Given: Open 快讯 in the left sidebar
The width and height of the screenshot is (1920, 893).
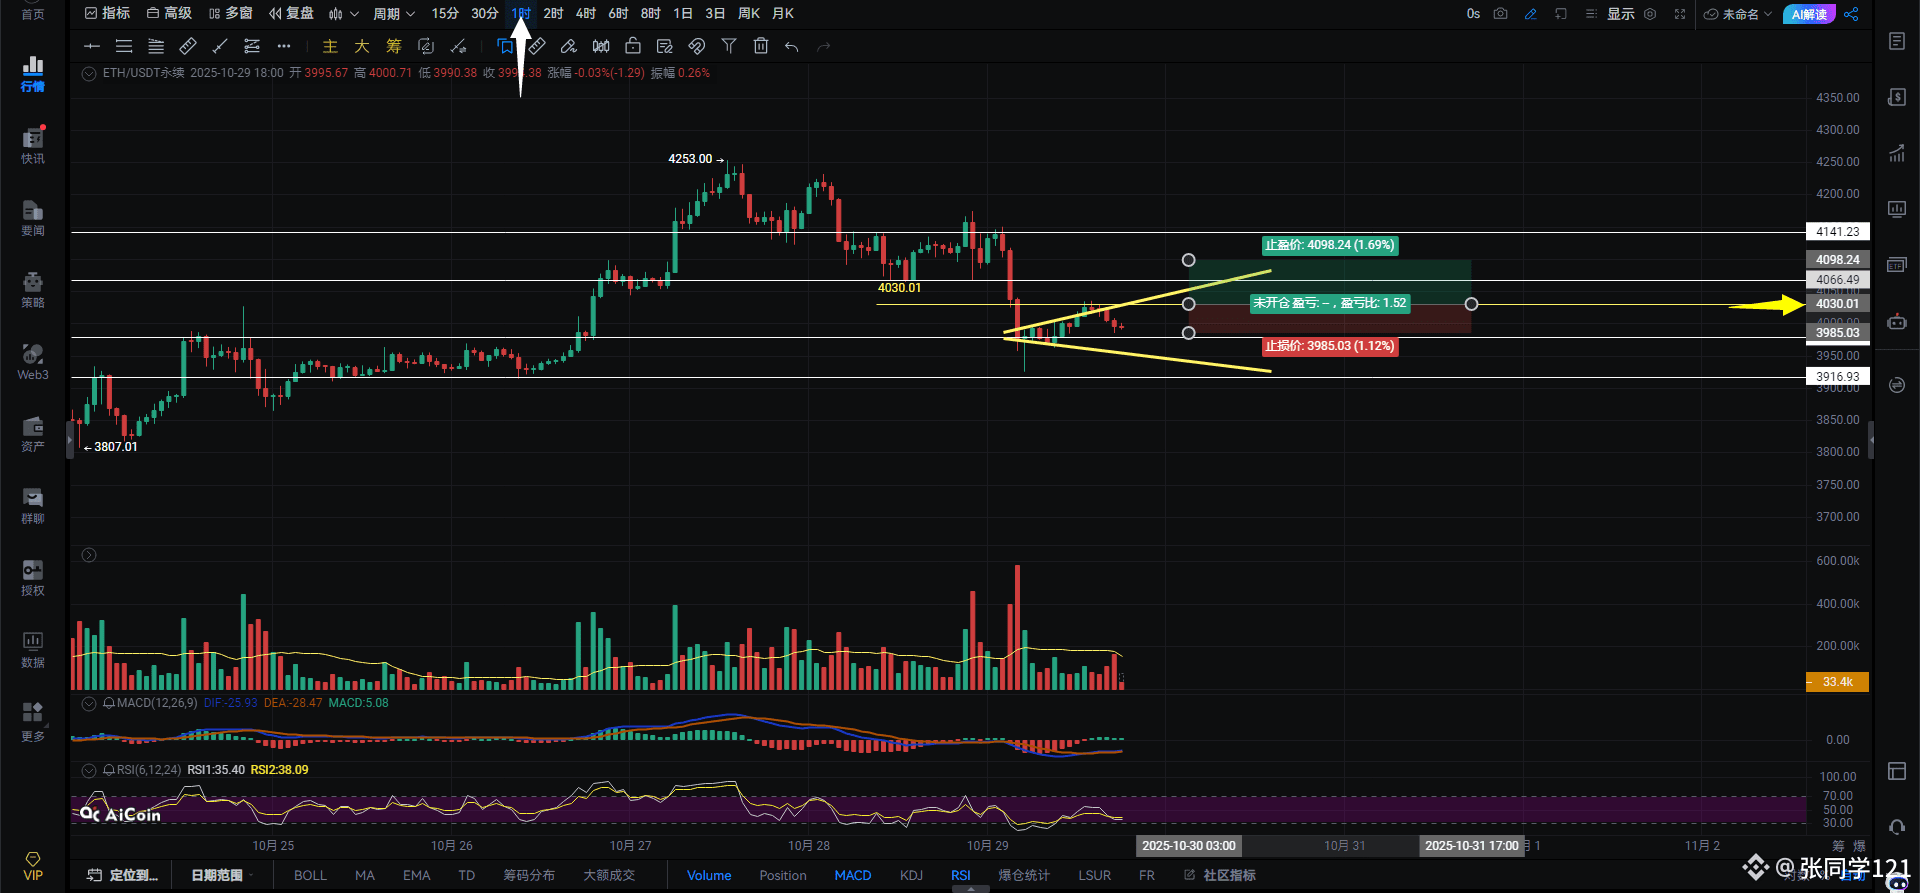Looking at the screenshot, I should pyautogui.click(x=33, y=145).
